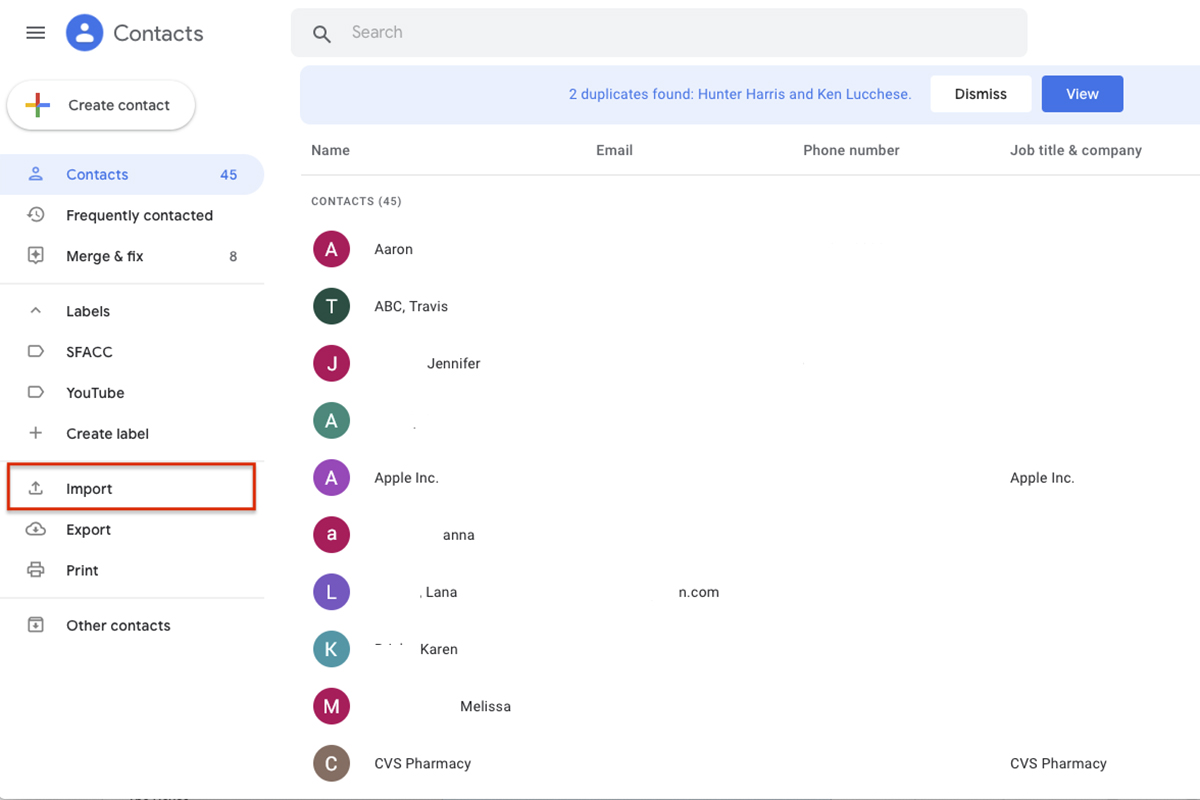
Task: Click the Import upload icon
Action: [36, 489]
